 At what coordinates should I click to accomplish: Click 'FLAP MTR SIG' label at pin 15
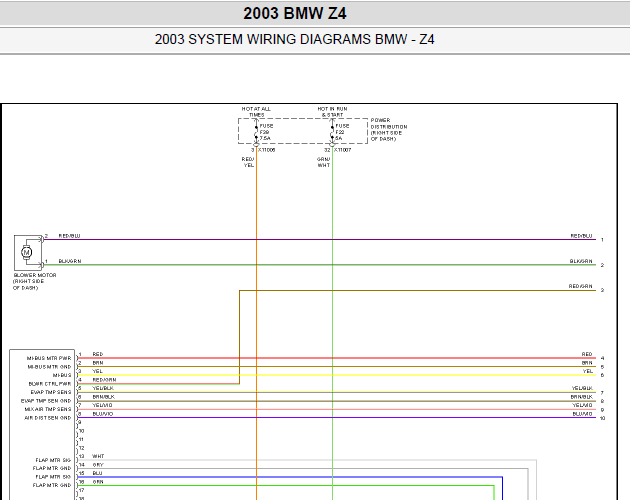53,477
